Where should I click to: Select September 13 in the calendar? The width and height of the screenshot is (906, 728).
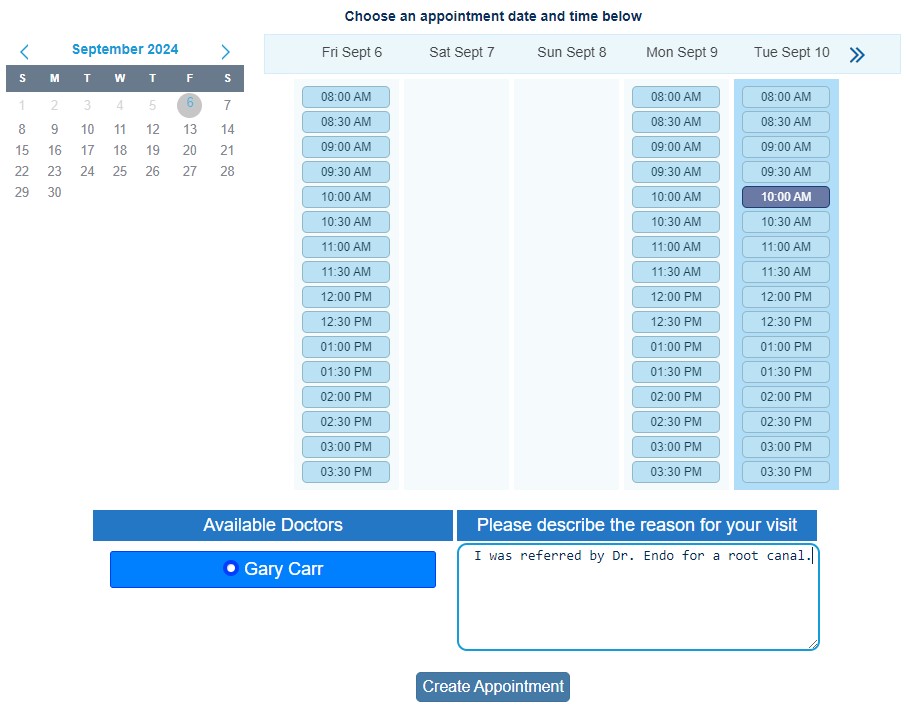click(x=190, y=129)
